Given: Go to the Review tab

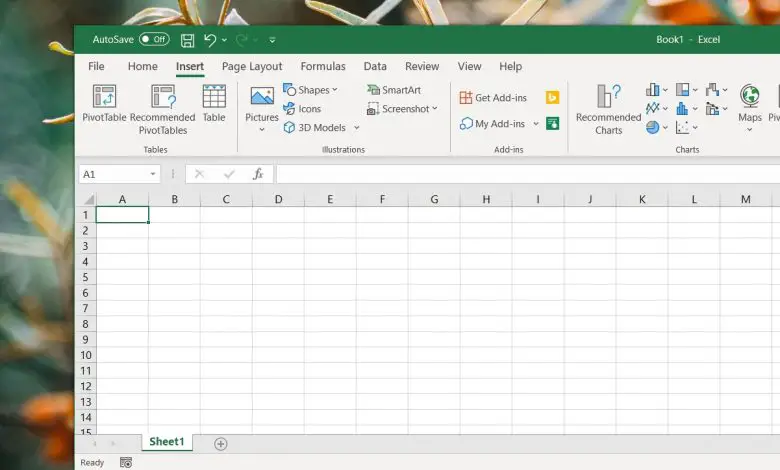Looking at the screenshot, I should click(x=422, y=66).
